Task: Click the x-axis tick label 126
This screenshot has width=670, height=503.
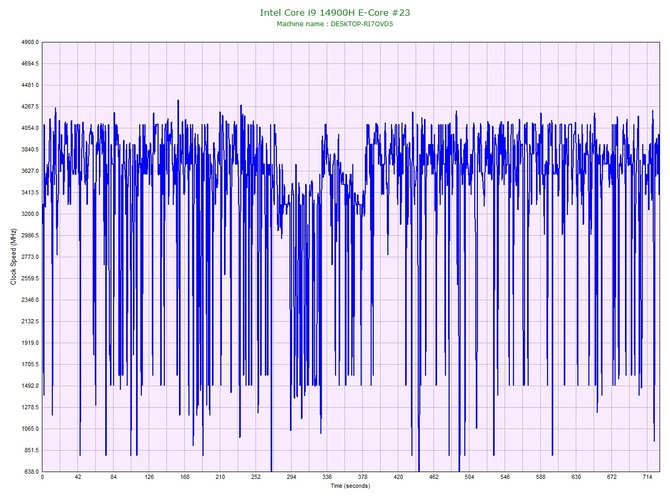Action: [x=149, y=477]
